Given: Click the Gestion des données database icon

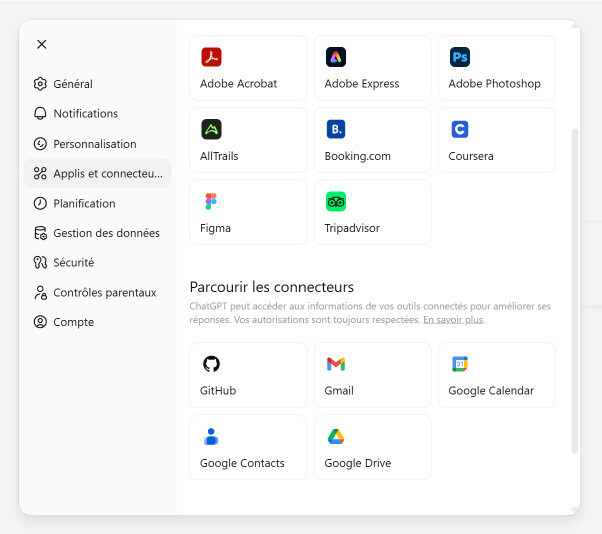Looking at the screenshot, I should point(40,233).
